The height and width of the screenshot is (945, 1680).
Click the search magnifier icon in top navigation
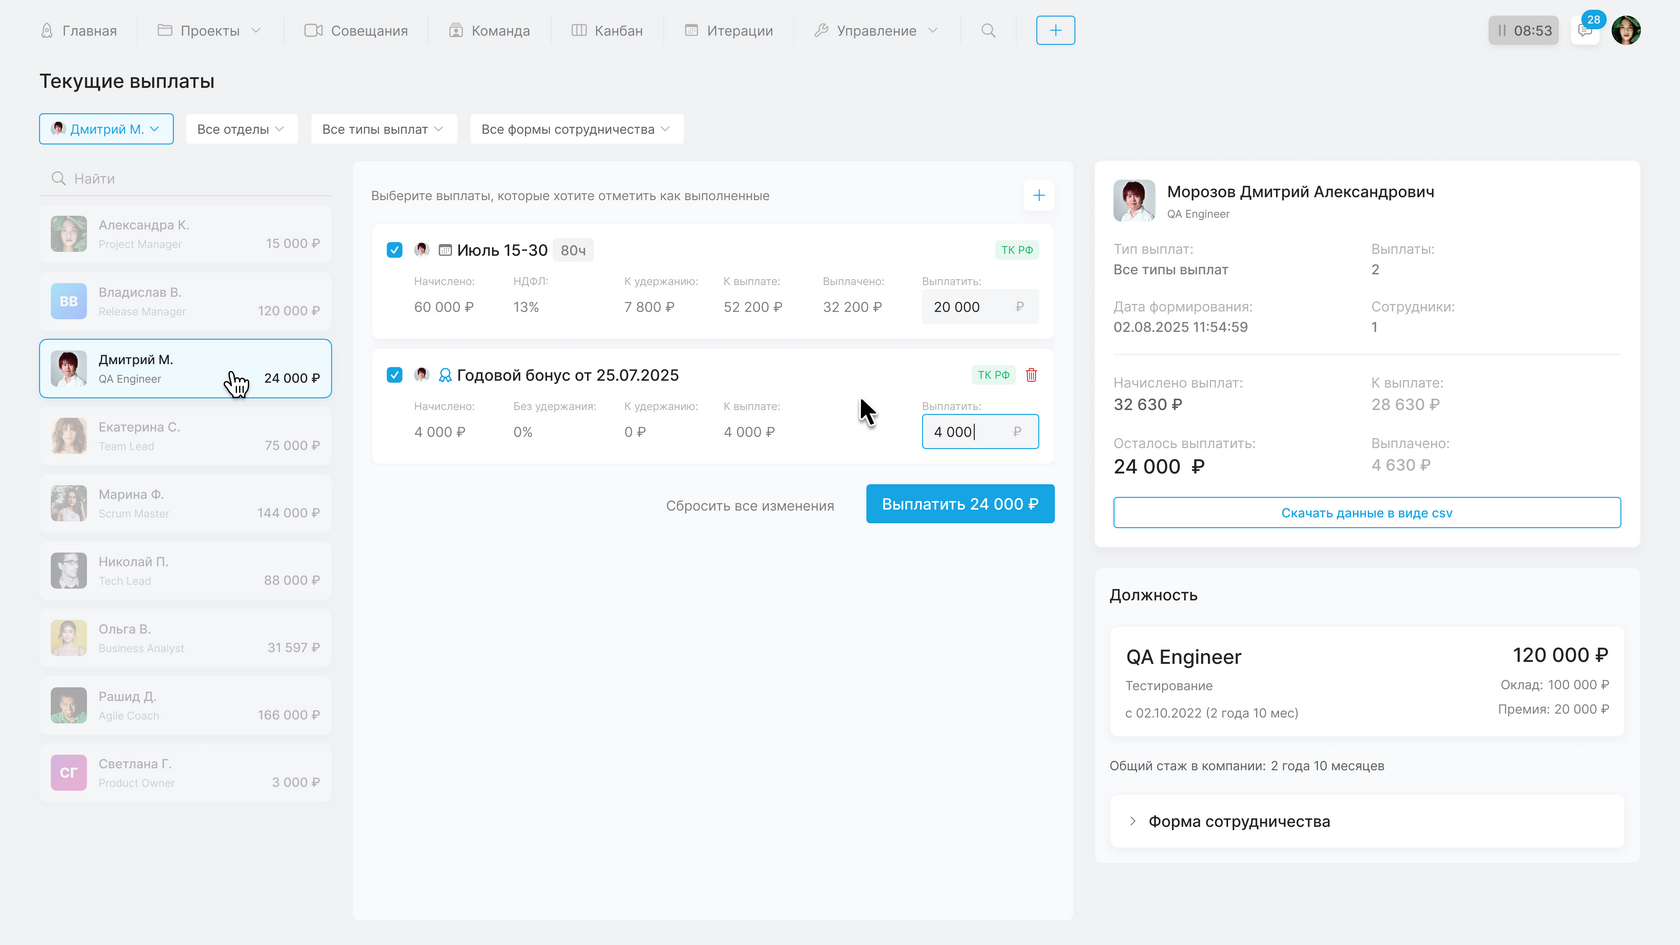(x=988, y=30)
